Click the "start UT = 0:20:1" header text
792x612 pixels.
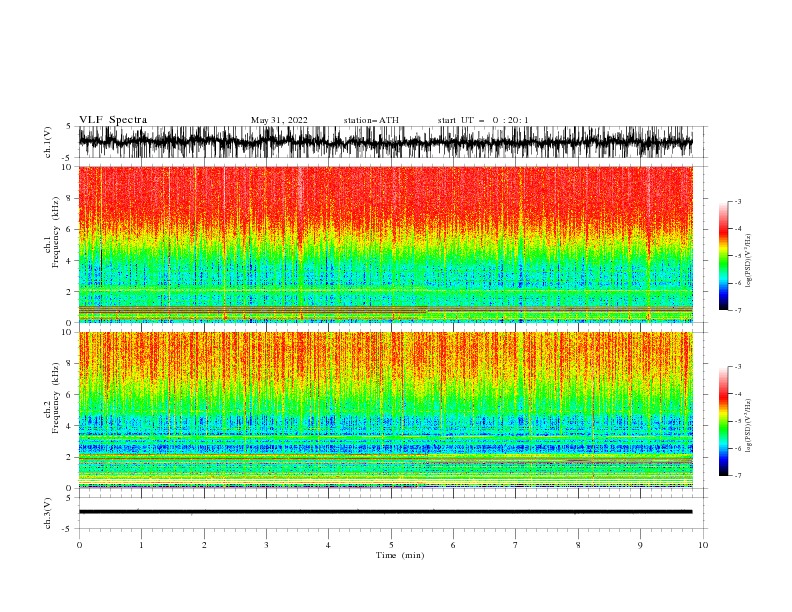(x=483, y=120)
